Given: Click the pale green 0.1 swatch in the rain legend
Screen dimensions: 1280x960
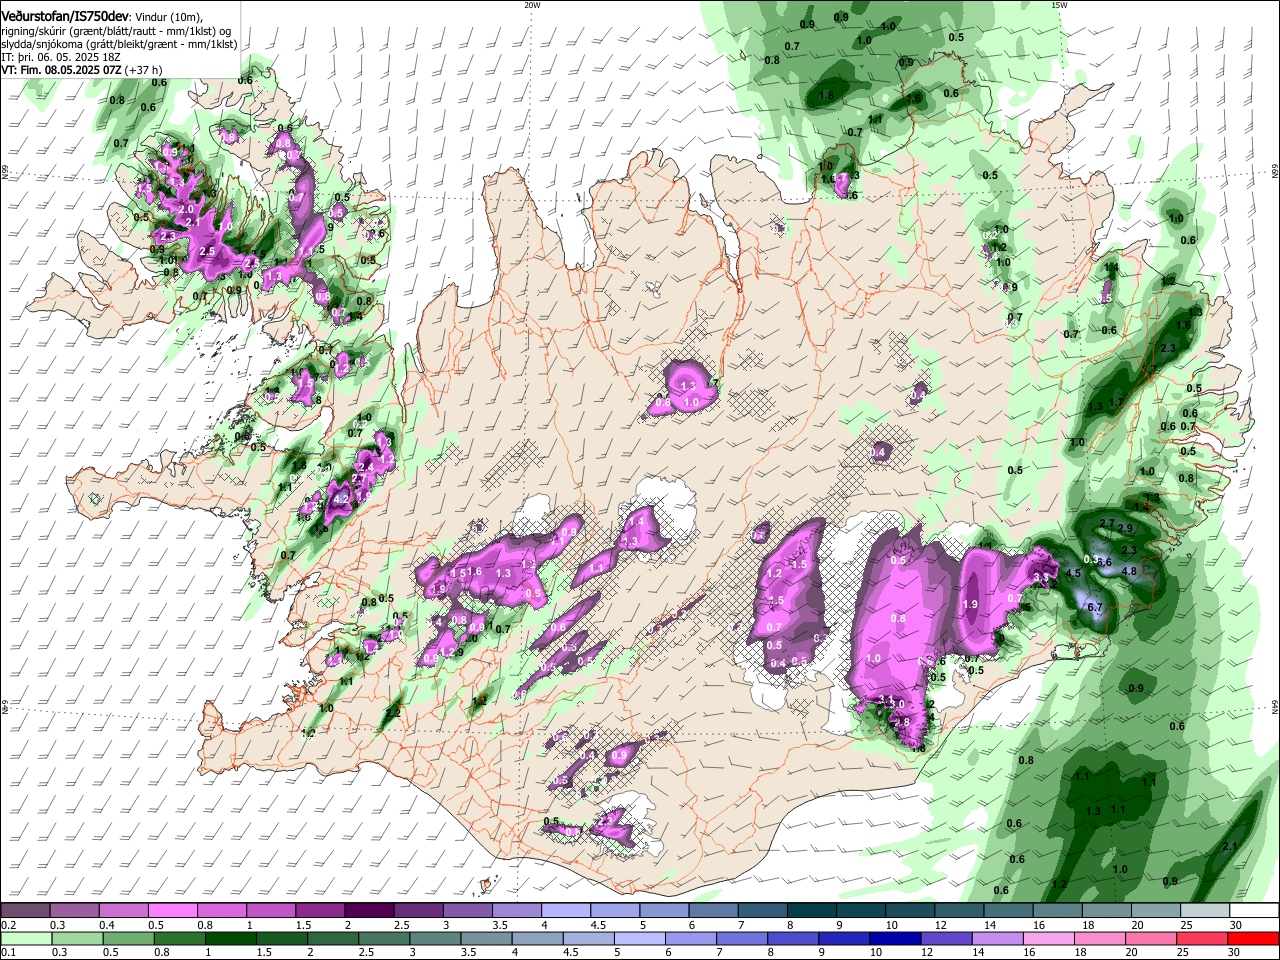Looking at the screenshot, I should (x=26, y=938).
